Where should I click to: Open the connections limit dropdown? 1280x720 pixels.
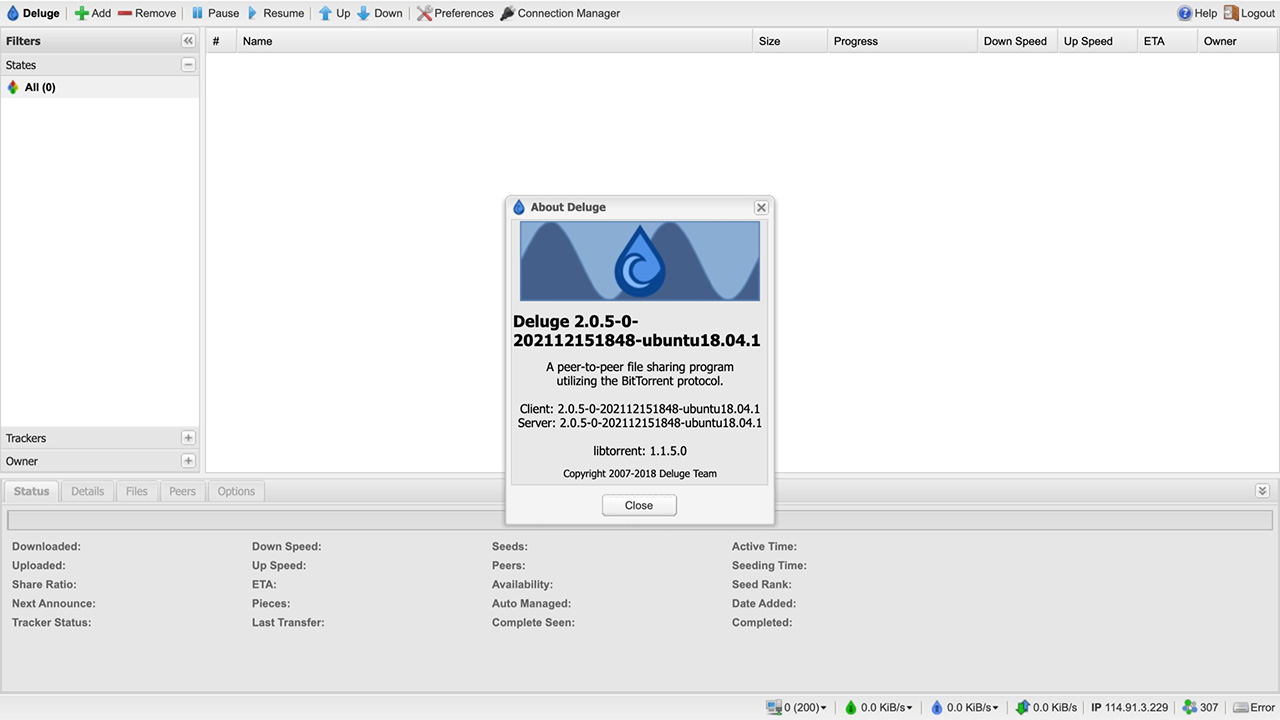coord(796,707)
